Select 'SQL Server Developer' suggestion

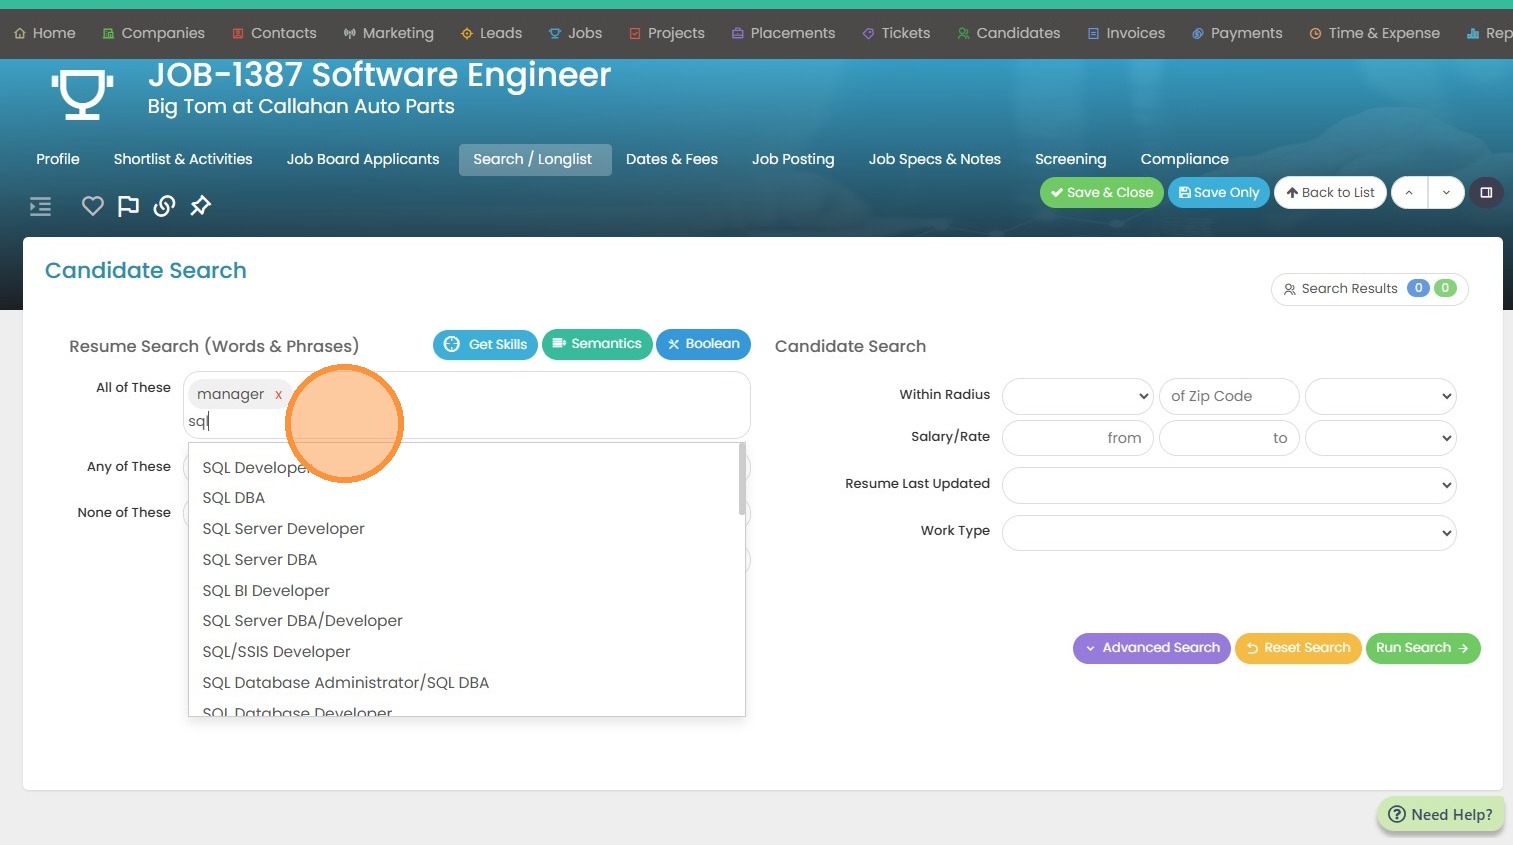[x=283, y=529]
